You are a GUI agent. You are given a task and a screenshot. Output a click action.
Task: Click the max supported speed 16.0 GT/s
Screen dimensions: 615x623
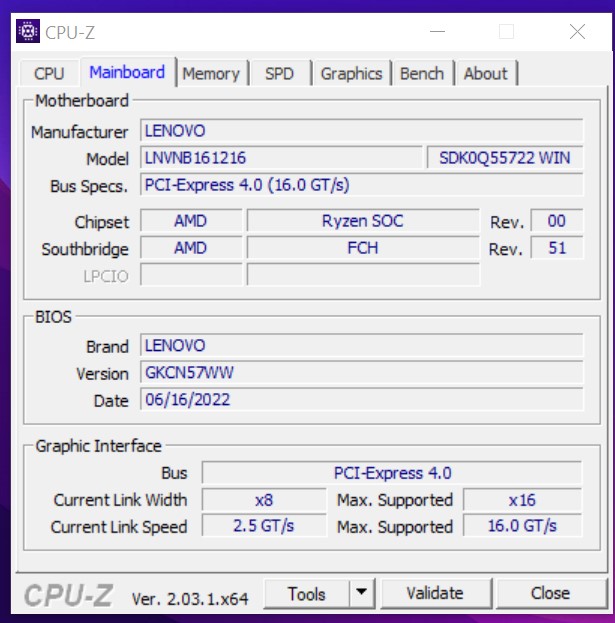click(522, 526)
